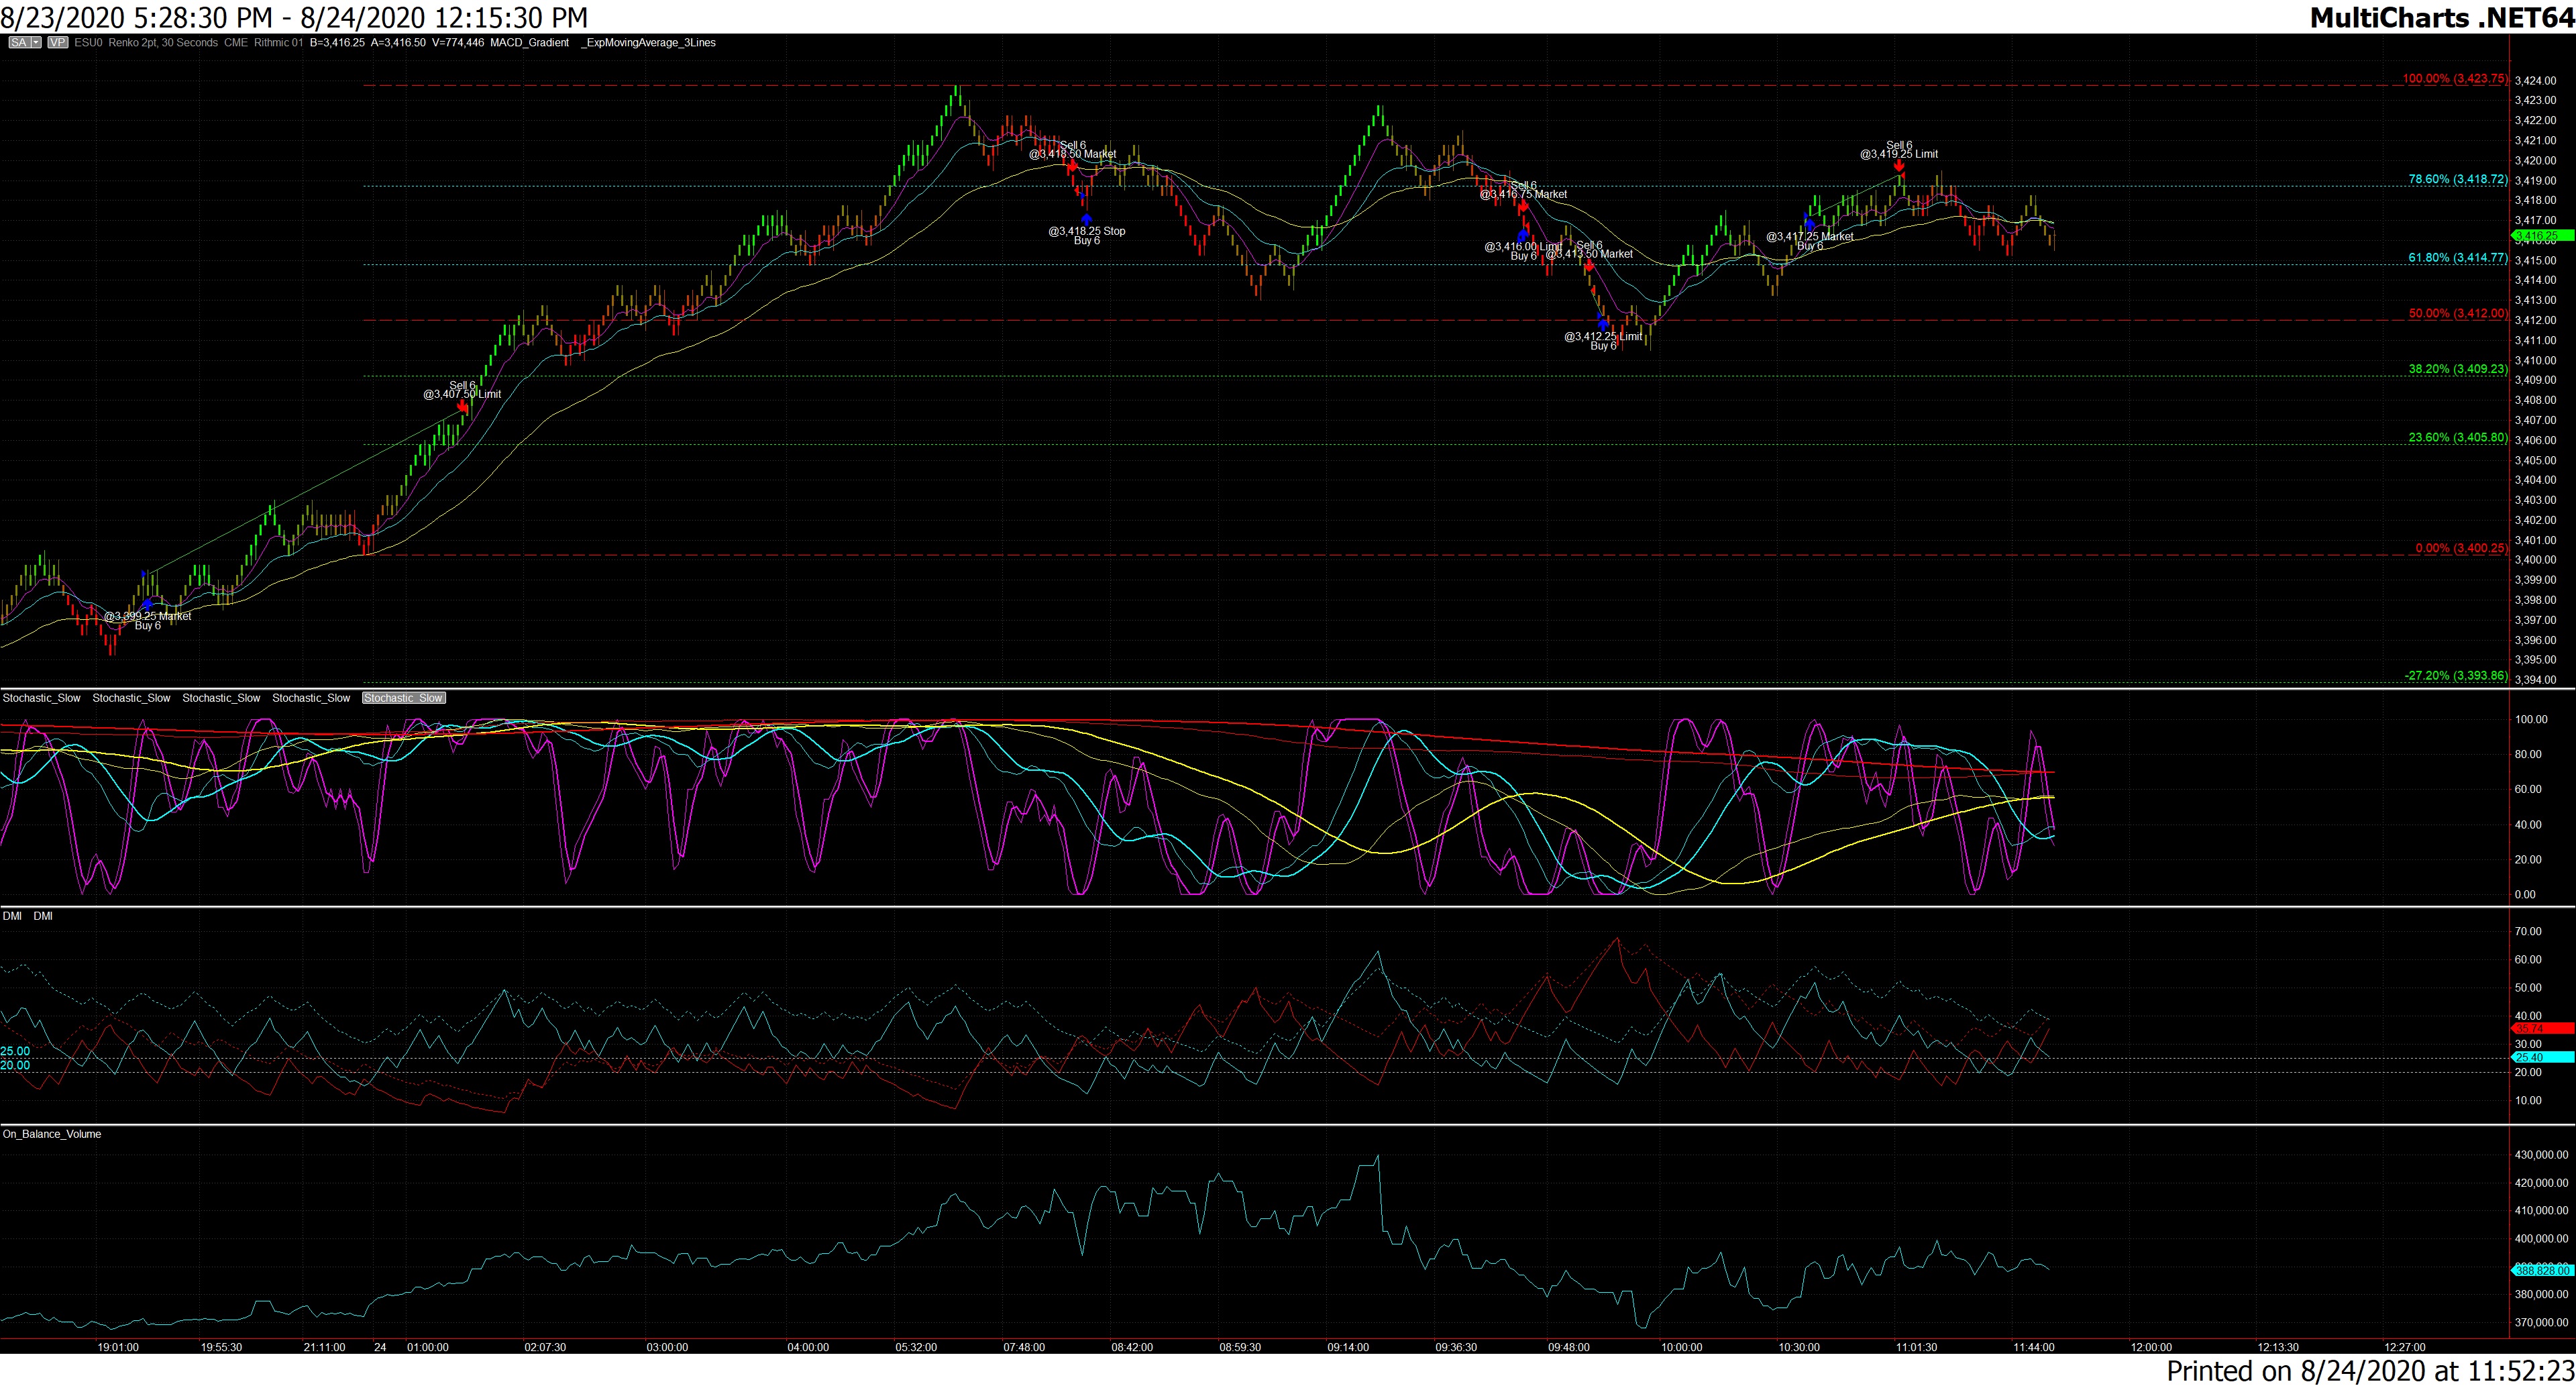The image size is (2576, 1386).
Task: Click the 10:00:00 time axis label
Action: click(x=1681, y=1347)
